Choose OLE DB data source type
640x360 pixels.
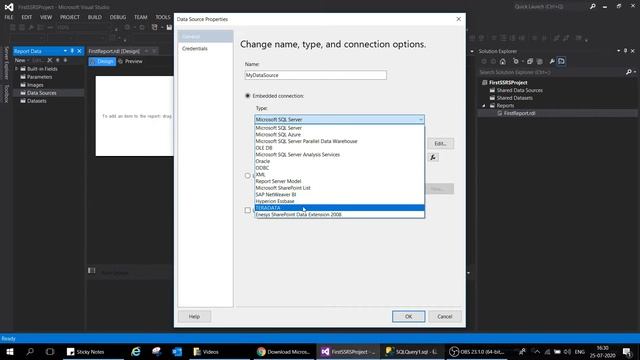click(x=339, y=148)
